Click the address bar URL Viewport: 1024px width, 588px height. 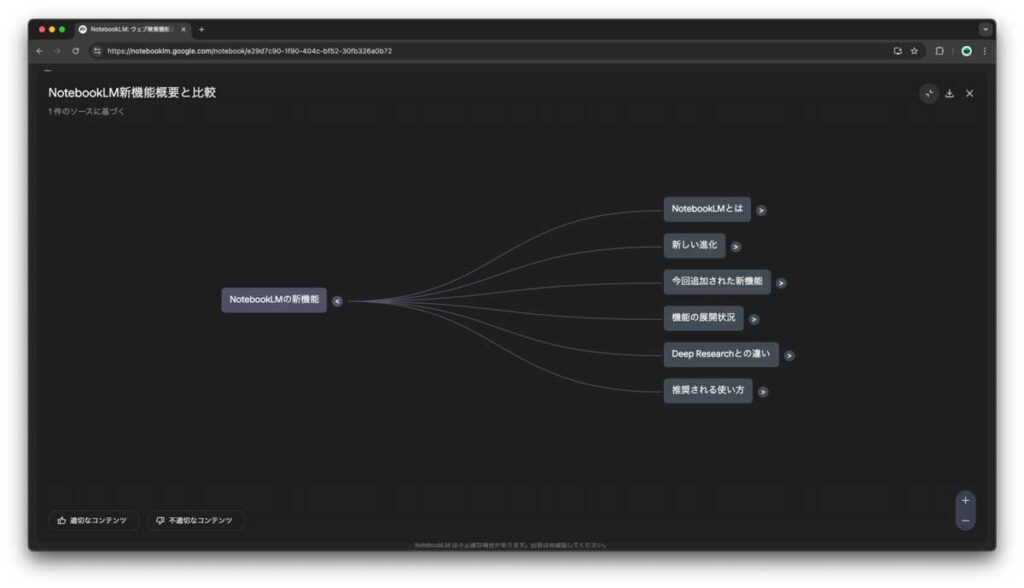249,51
